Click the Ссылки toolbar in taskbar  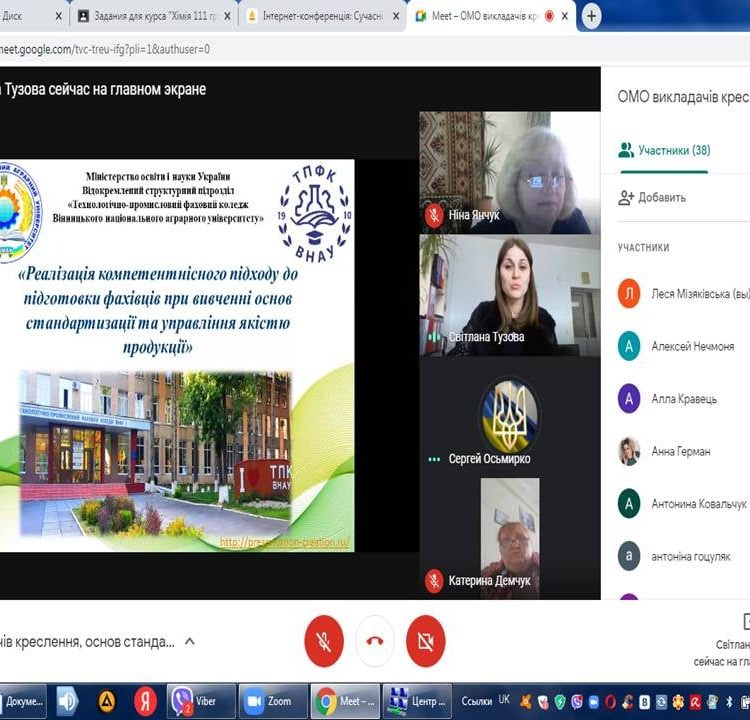click(476, 701)
